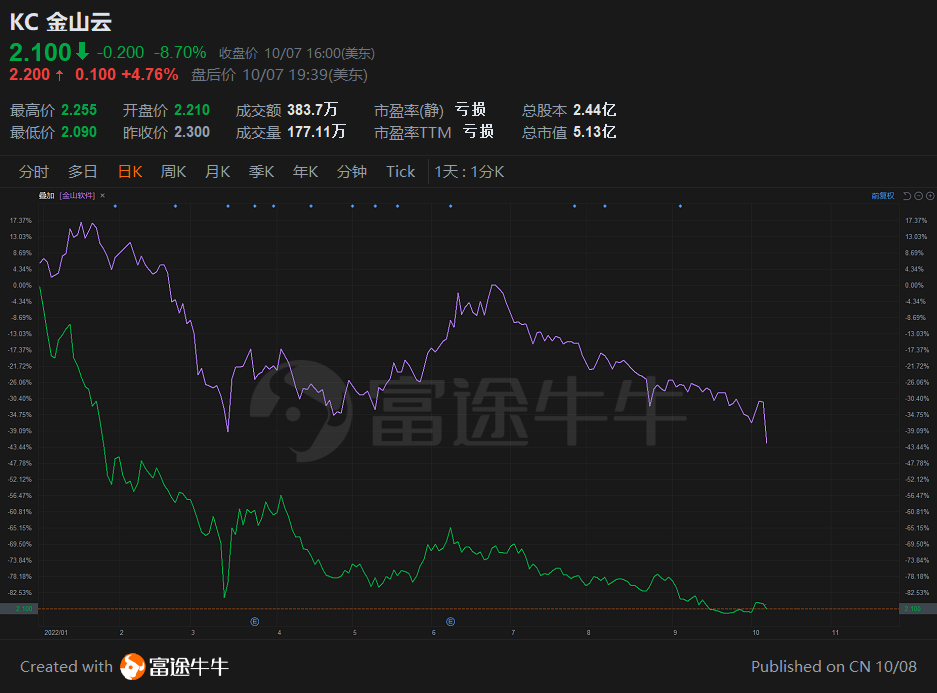This screenshot has height=693, width=937.
Task: Click the 2022/01 date label on the axis
Action: click(x=56, y=633)
